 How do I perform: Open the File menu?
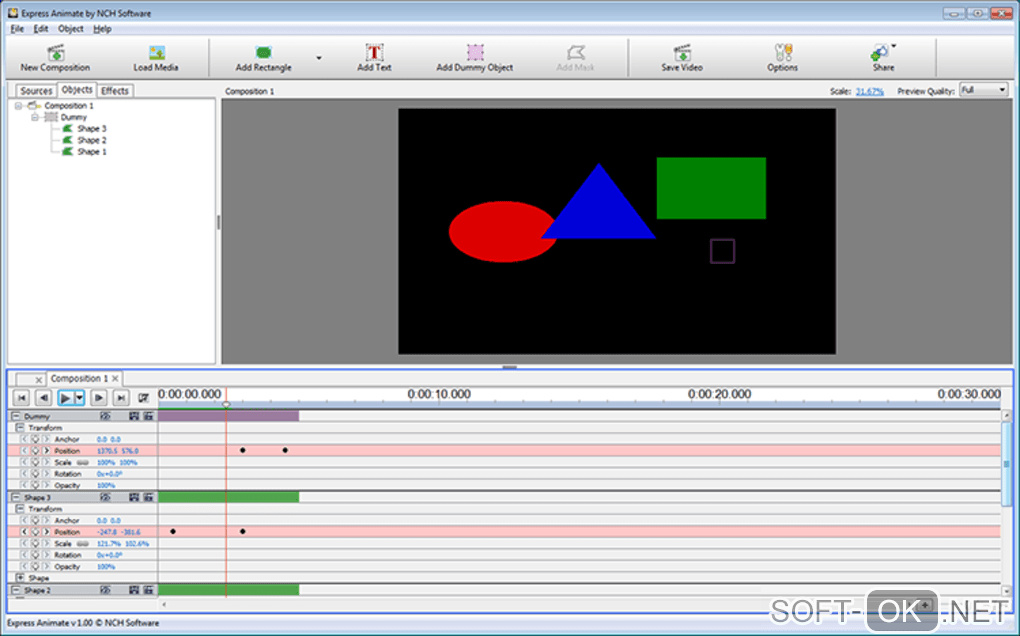pyautogui.click(x=17, y=29)
